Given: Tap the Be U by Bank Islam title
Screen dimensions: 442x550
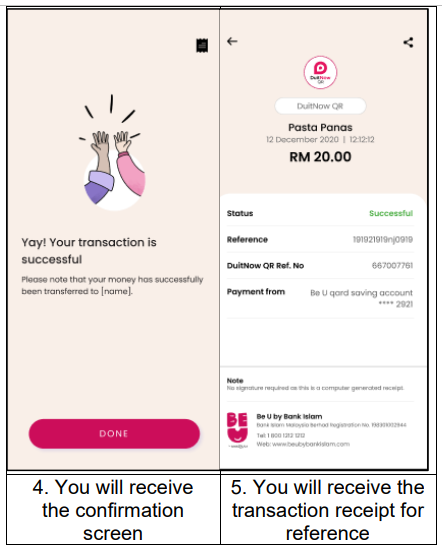Looking at the screenshot, I should [289, 416].
